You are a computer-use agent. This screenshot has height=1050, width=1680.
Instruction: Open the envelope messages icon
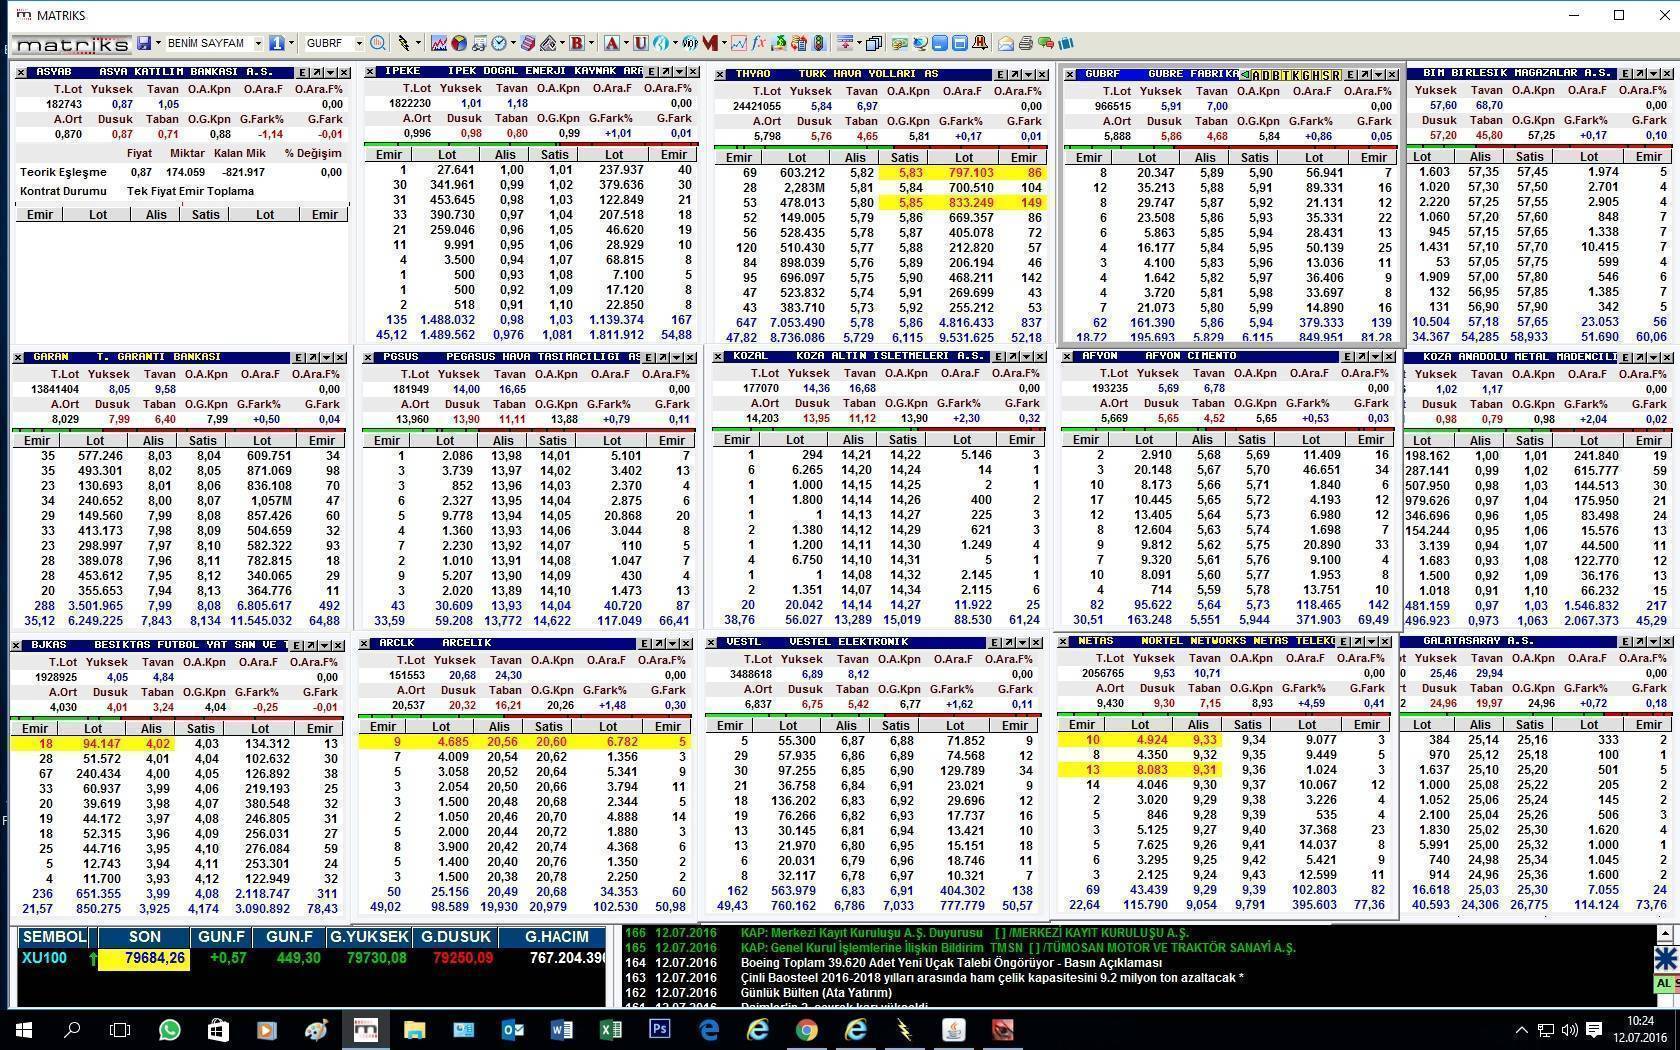point(1006,43)
